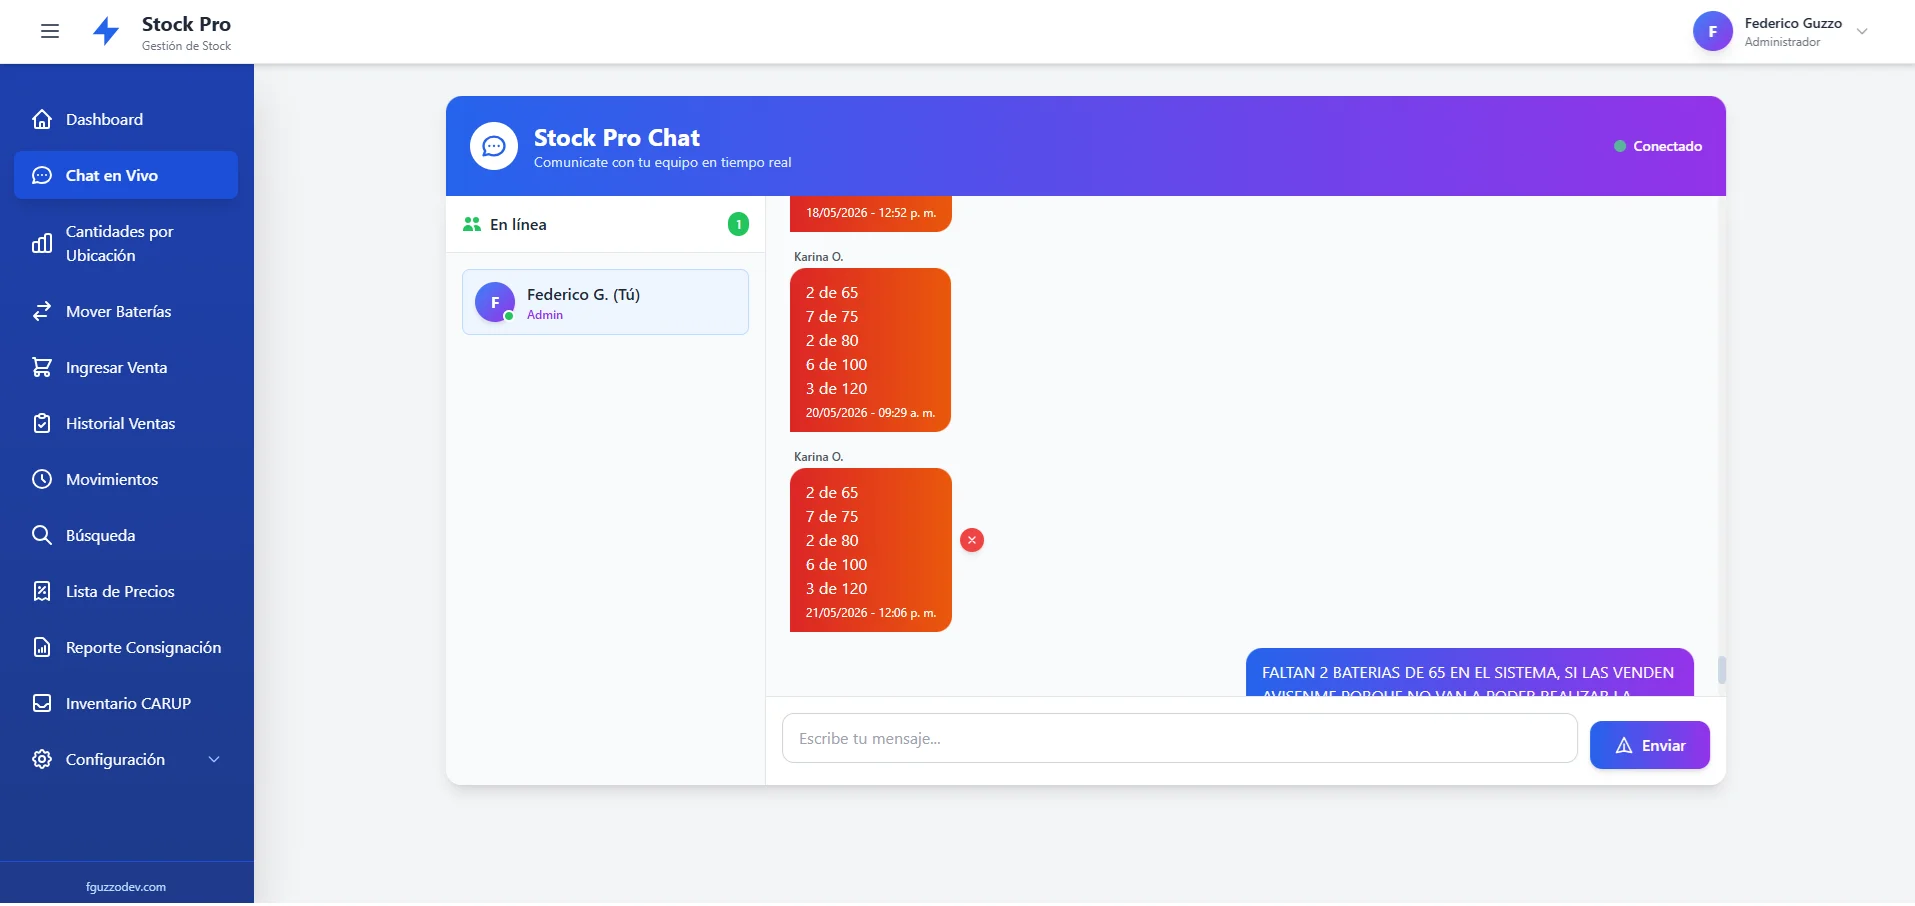Click the Stock Pro lightning logo

click(x=106, y=31)
